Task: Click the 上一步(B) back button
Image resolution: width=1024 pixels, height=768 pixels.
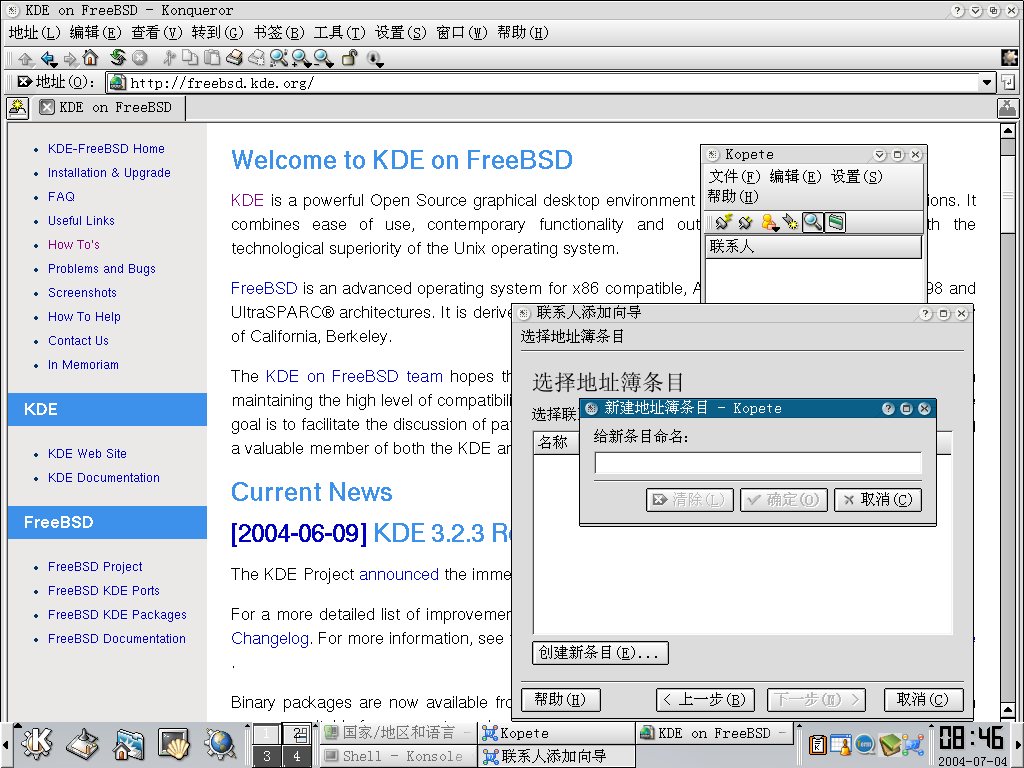Action: point(705,699)
